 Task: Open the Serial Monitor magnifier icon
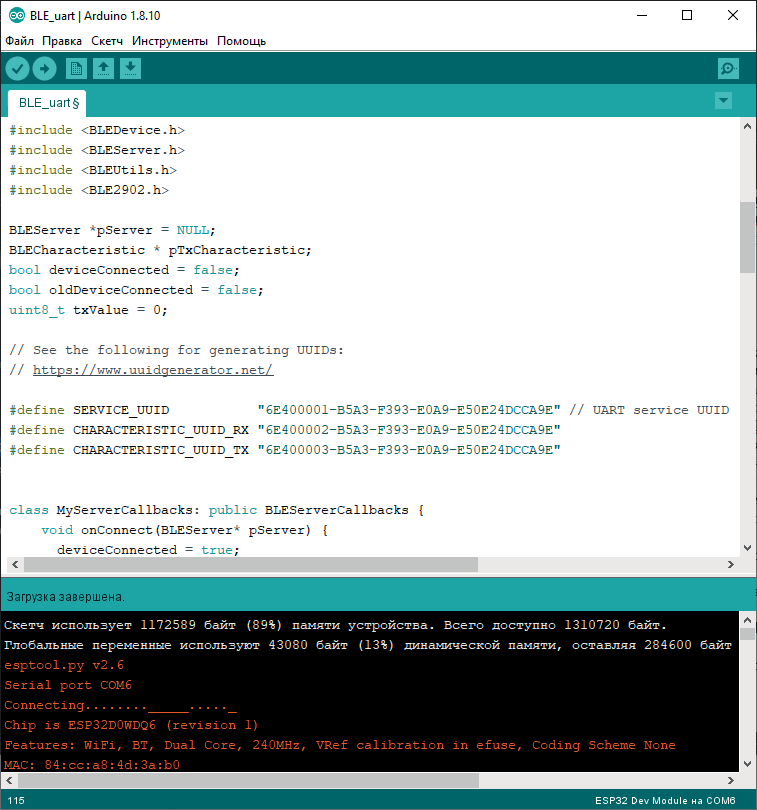[728, 68]
